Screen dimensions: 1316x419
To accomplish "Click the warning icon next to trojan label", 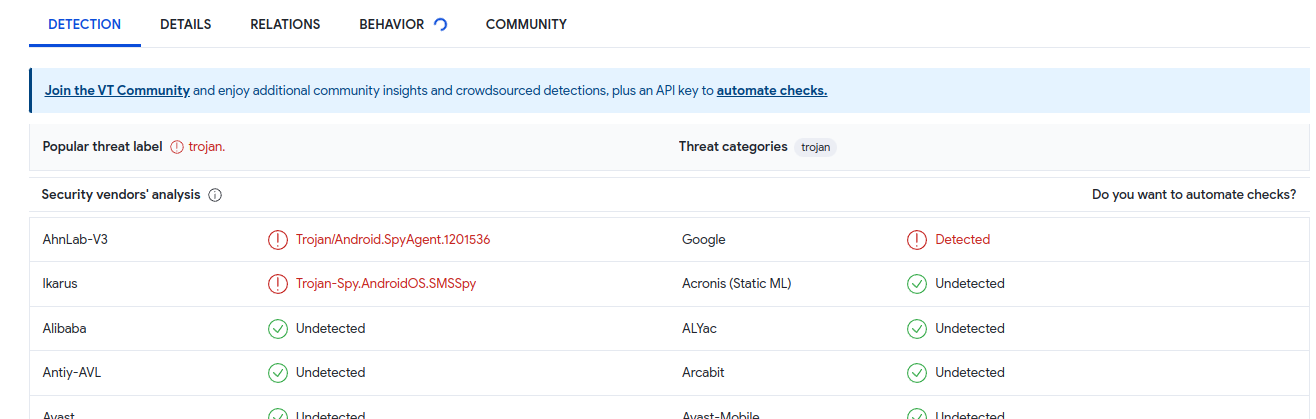I will [177, 147].
